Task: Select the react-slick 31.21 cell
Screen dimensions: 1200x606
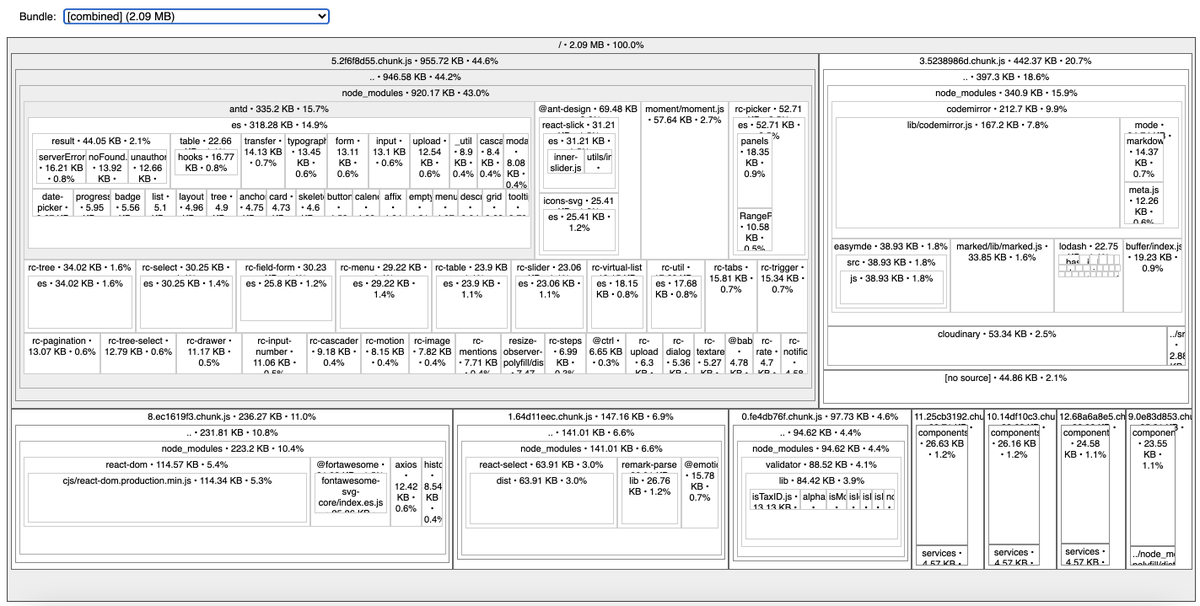Action: pos(578,125)
